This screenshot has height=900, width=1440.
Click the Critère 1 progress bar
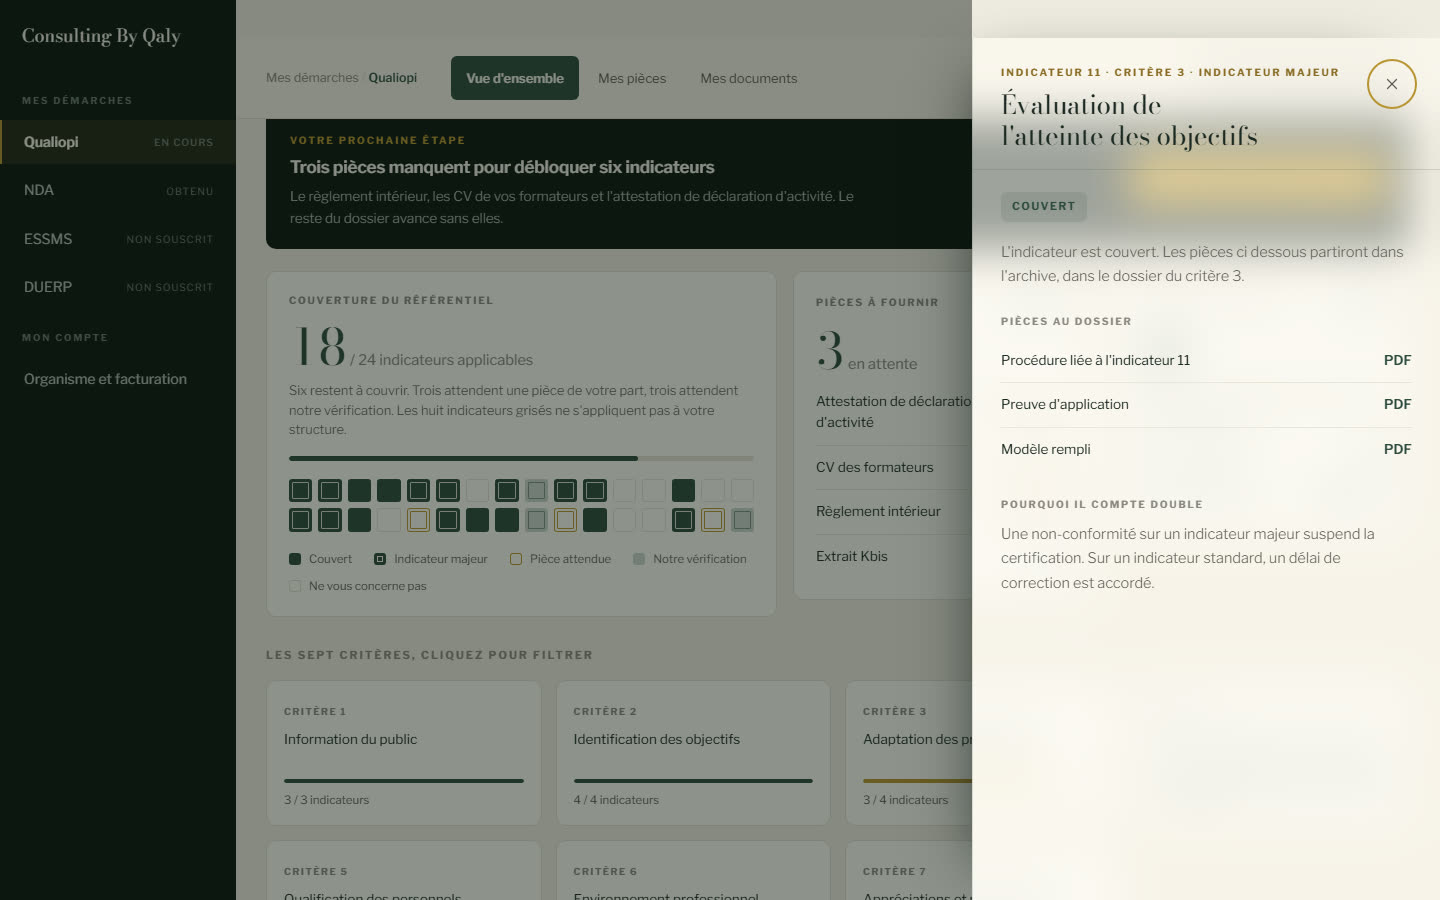(404, 781)
